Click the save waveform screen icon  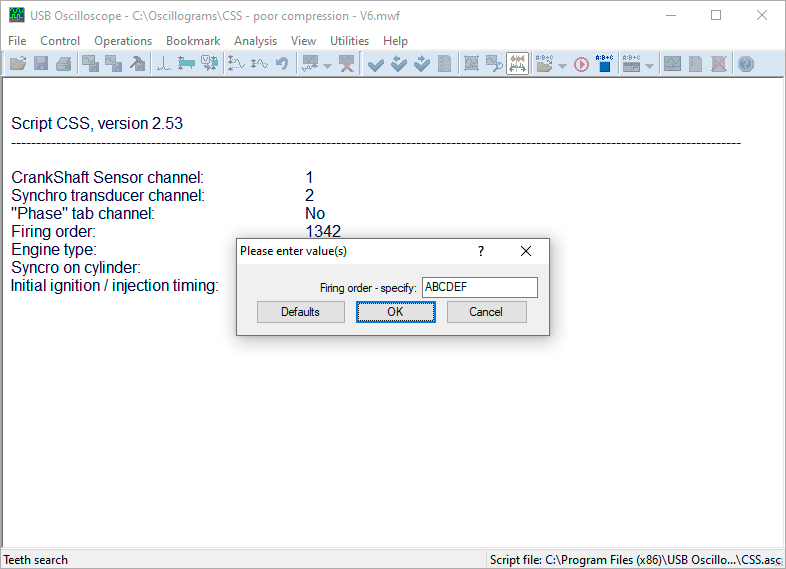(90, 64)
